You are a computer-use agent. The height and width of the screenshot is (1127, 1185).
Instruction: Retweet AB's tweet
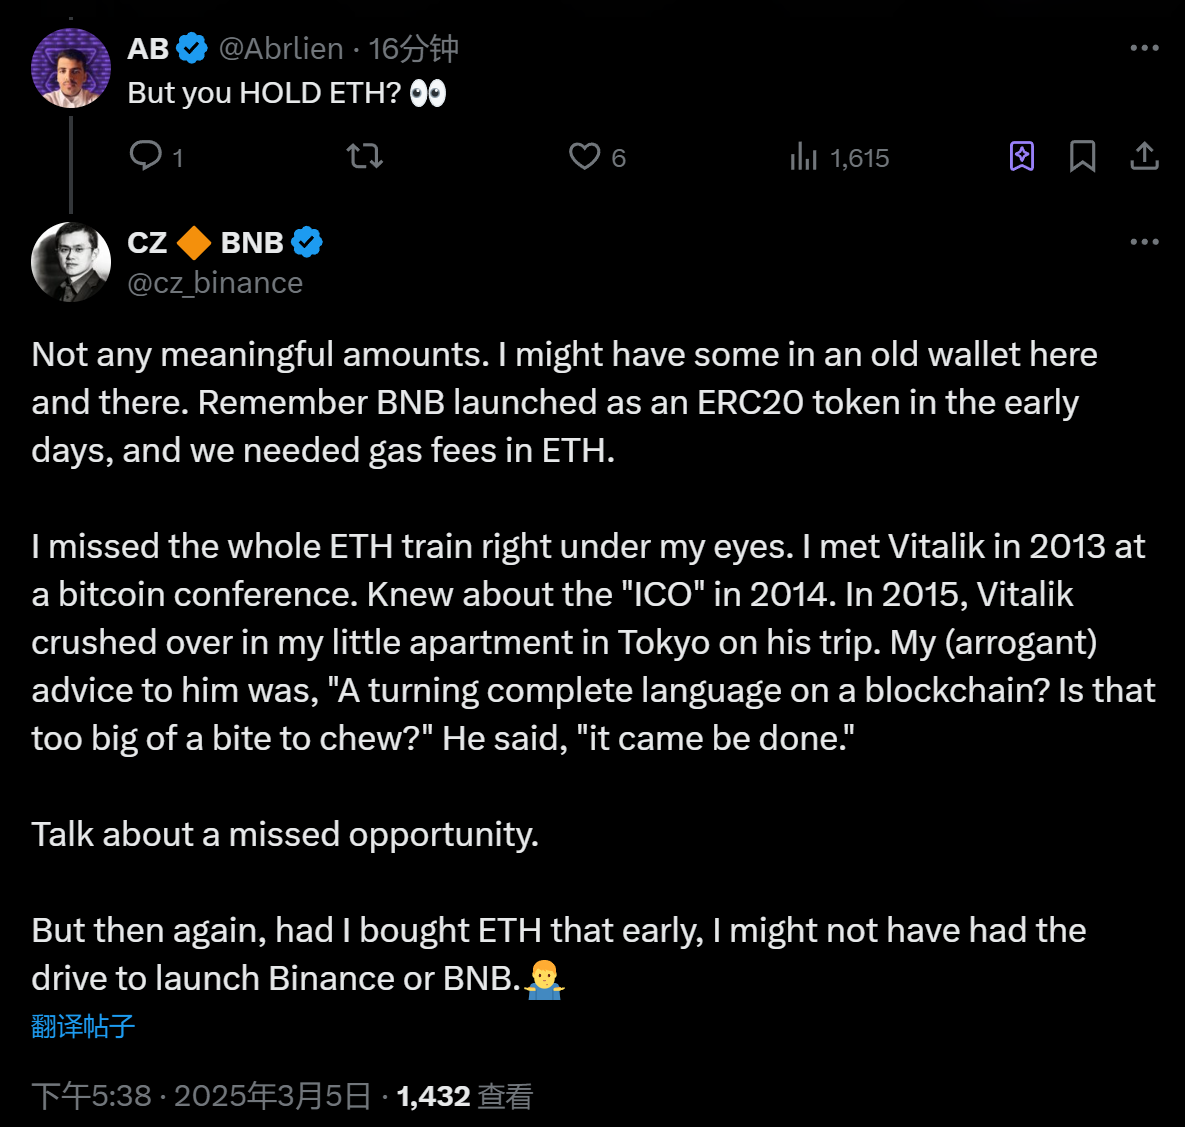pos(364,156)
